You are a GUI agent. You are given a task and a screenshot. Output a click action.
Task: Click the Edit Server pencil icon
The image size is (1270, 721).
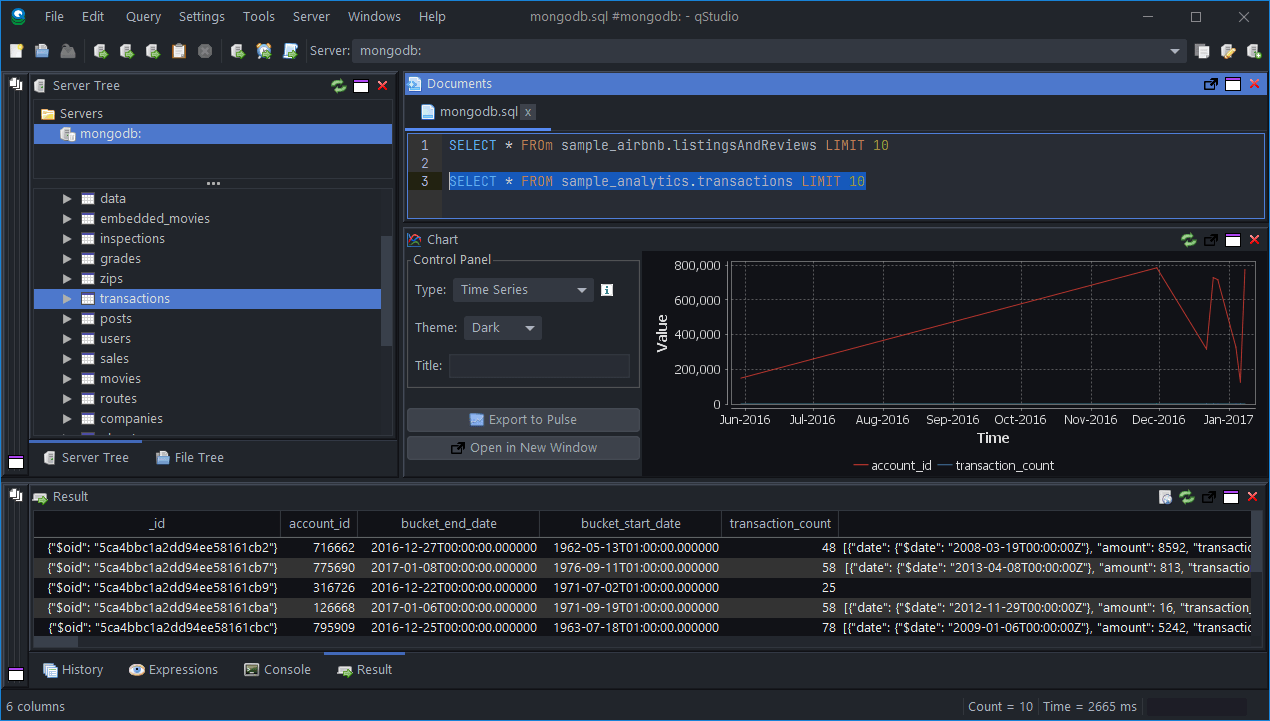tap(1228, 51)
